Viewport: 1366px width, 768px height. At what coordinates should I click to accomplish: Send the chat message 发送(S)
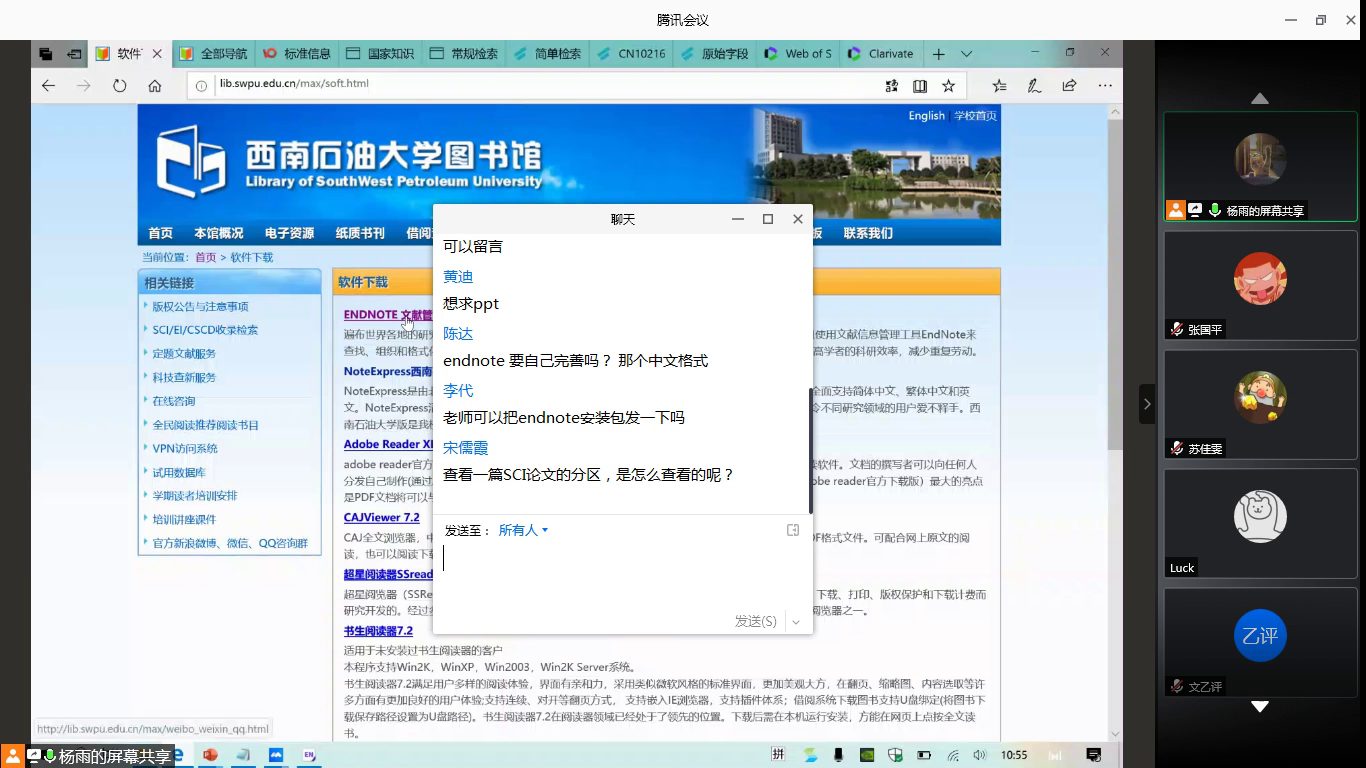755,621
